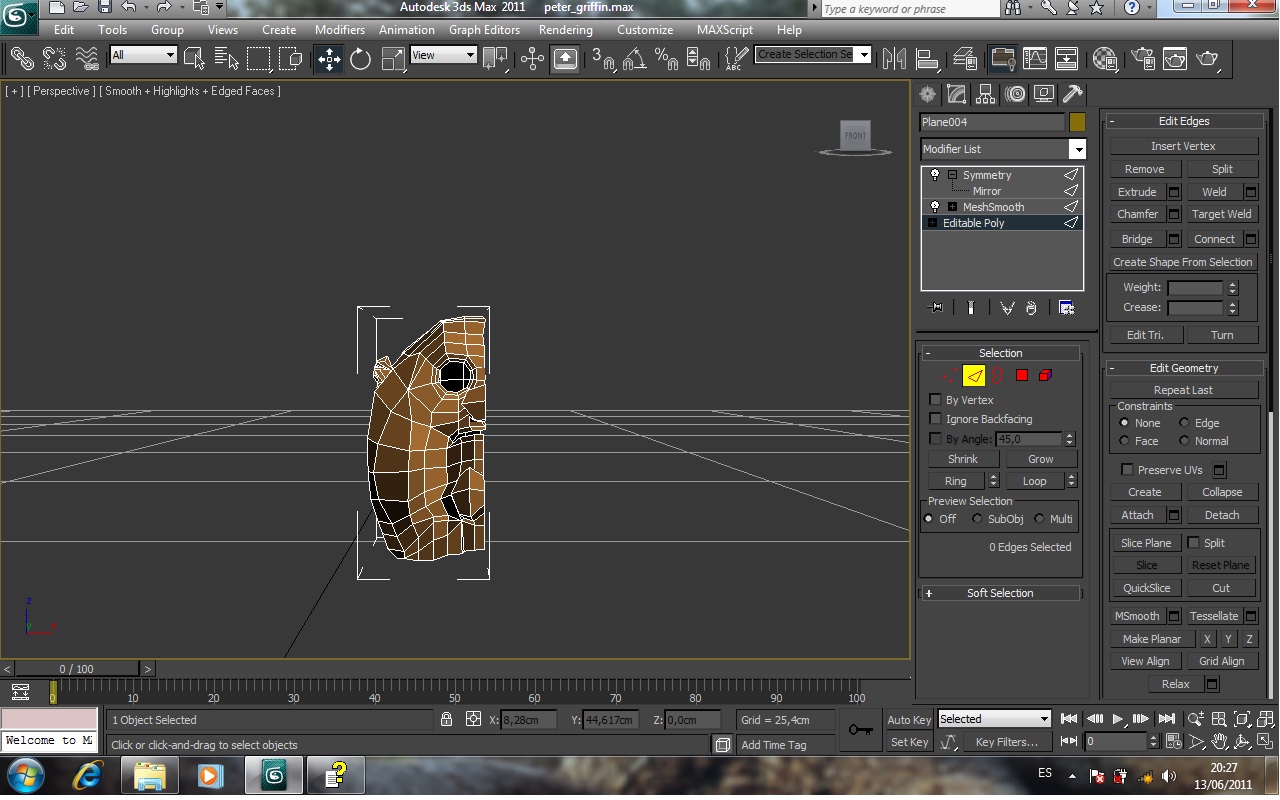Set Constraints to Edge
Viewport: 1280px width, 800px height.
pyautogui.click(x=1185, y=423)
